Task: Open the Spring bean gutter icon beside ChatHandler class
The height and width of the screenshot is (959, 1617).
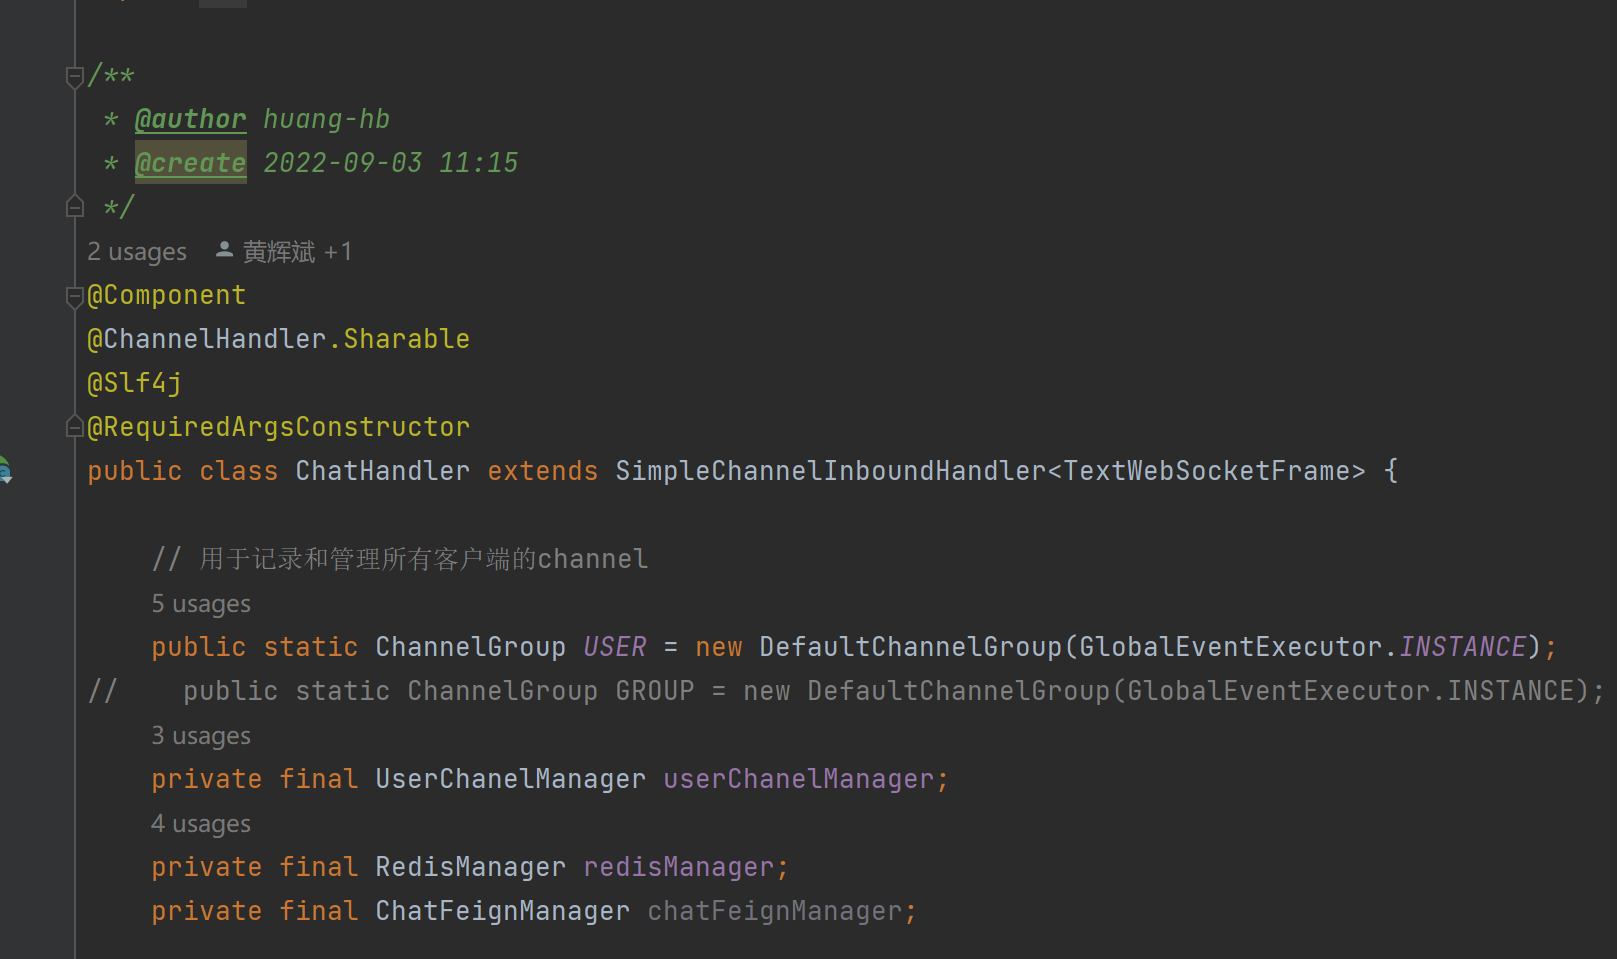Action: pos(5,470)
